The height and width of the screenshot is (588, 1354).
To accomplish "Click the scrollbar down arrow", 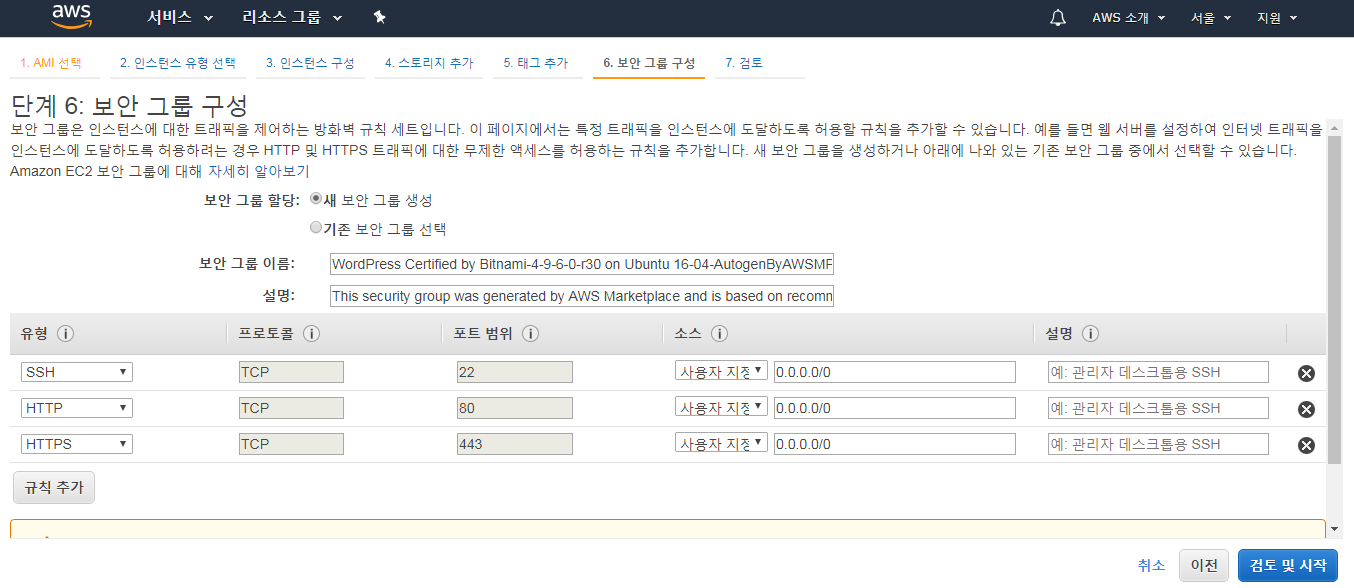I will coord(1334,528).
